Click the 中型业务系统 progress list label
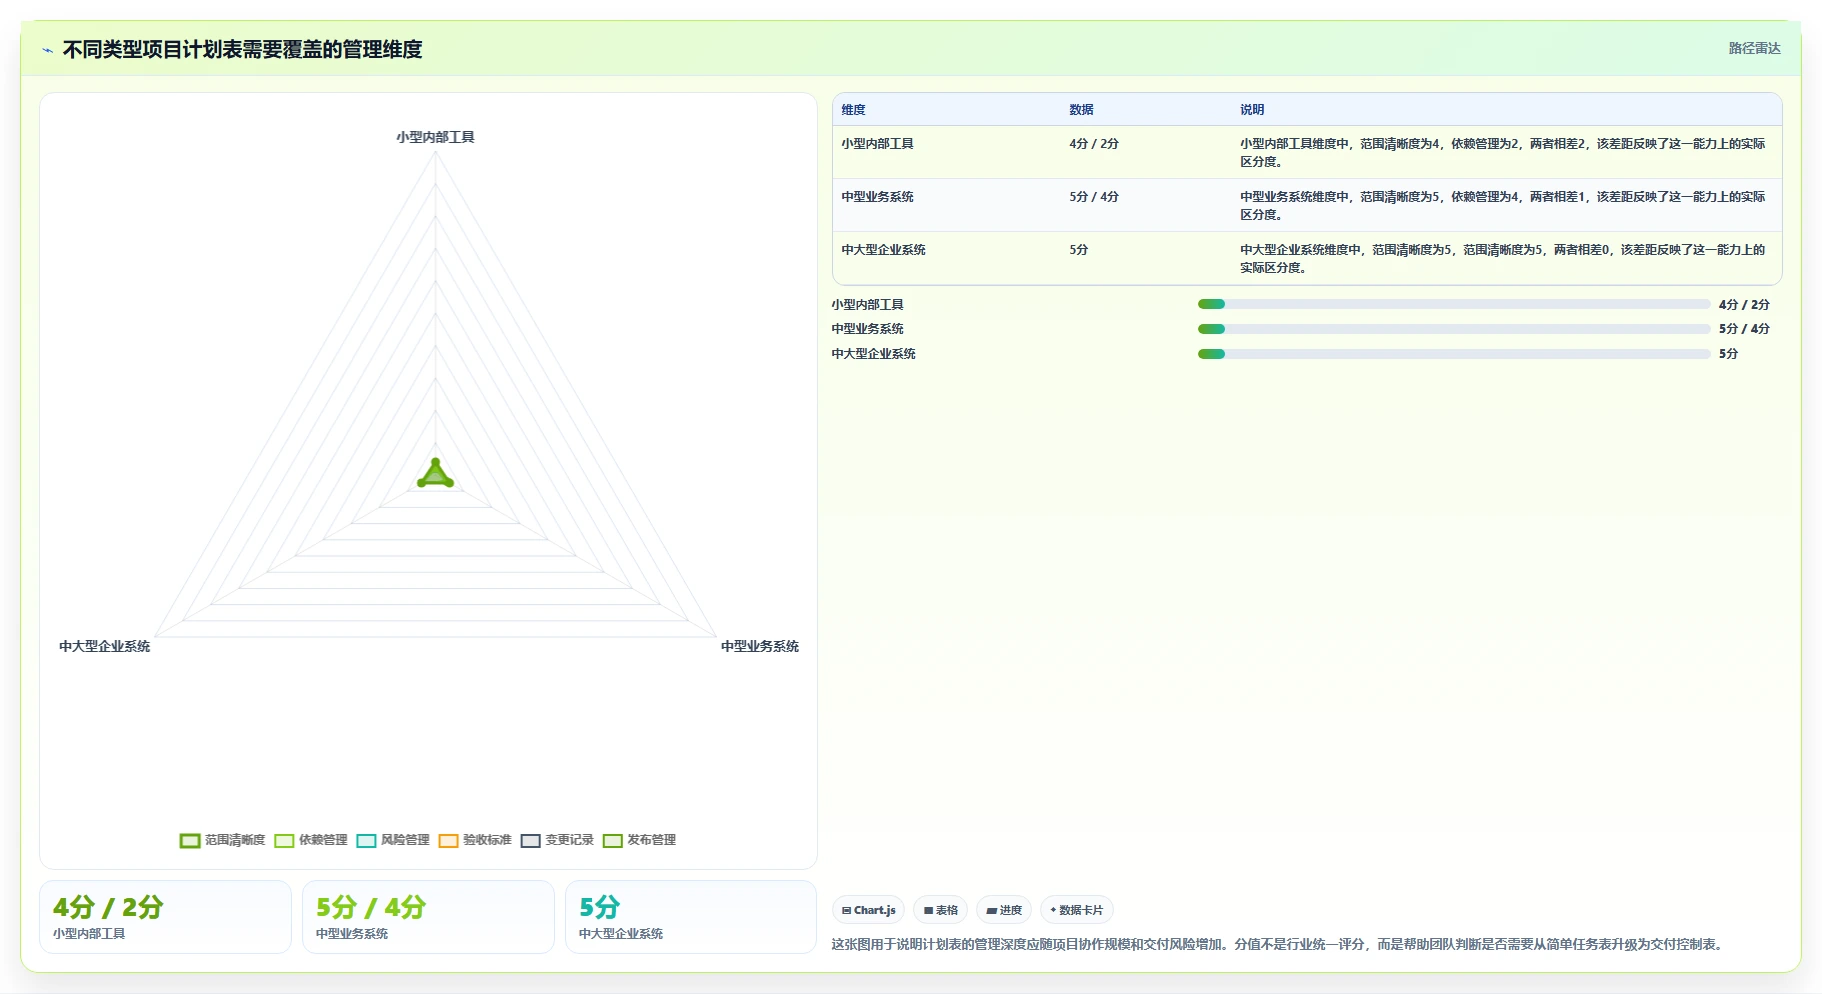Image resolution: width=1822 pixels, height=994 pixels. [x=867, y=329]
